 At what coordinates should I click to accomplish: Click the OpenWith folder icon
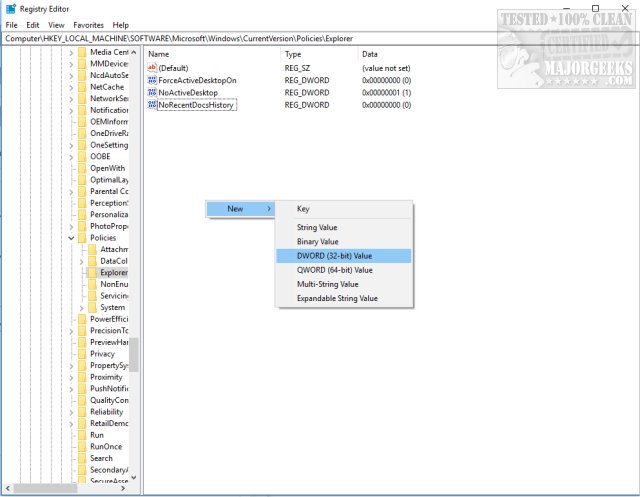coord(82,168)
